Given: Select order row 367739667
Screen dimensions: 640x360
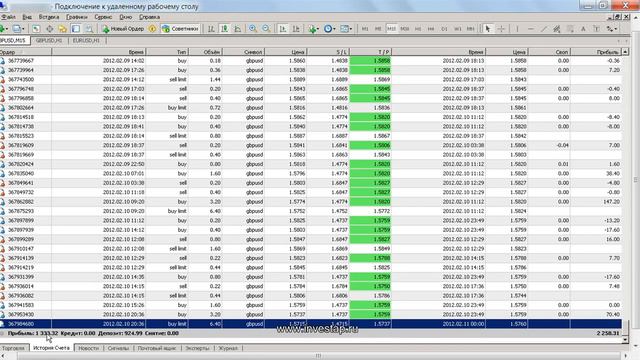Looking at the screenshot, I should pyautogui.click(x=311, y=60).
